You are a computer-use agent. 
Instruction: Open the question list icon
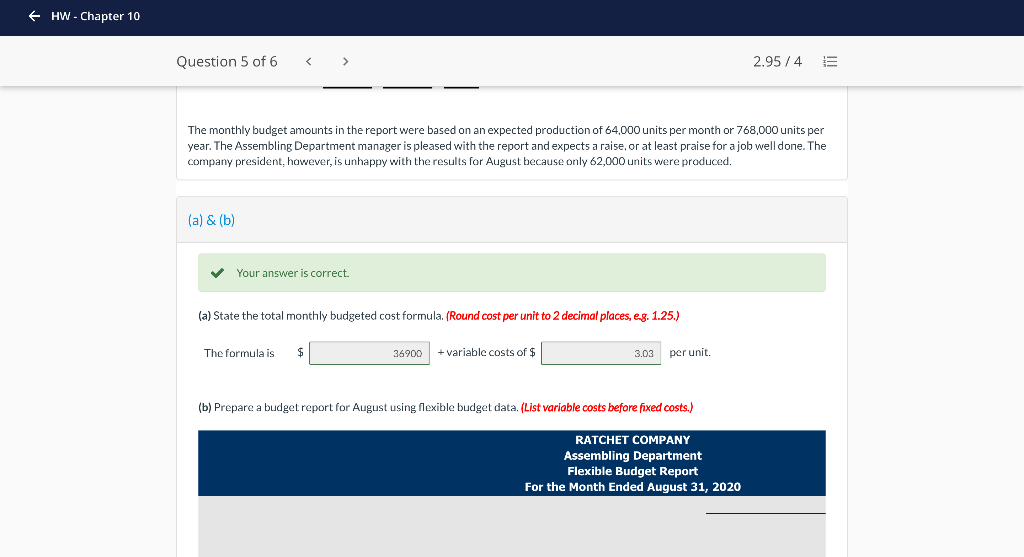click(830, 61)
